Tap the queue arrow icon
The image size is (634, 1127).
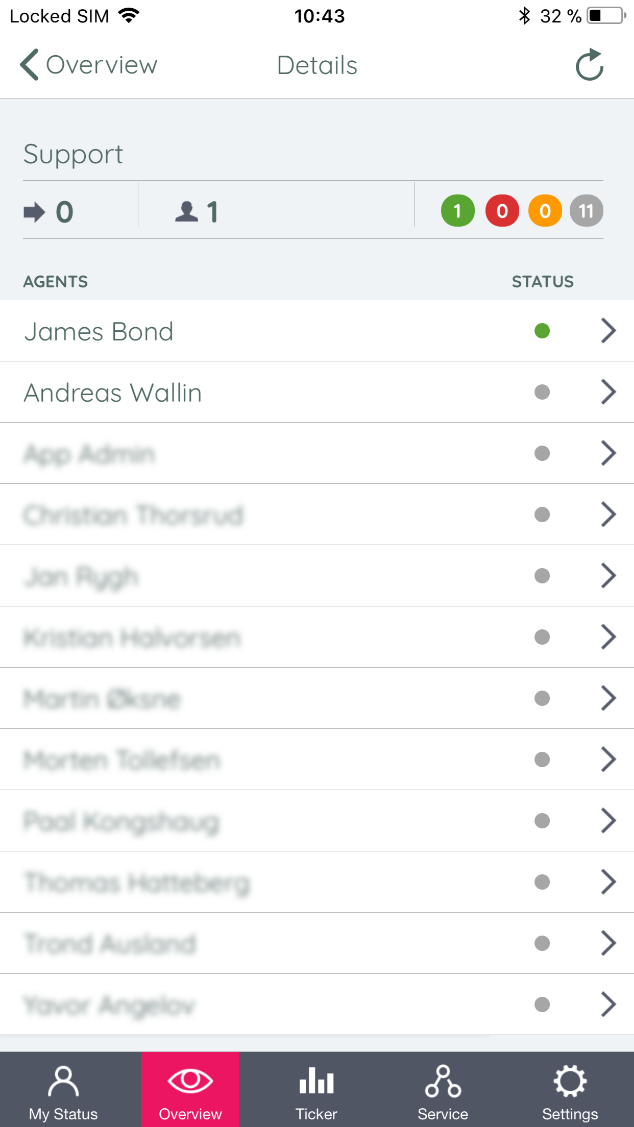click(x=35, y=212)
